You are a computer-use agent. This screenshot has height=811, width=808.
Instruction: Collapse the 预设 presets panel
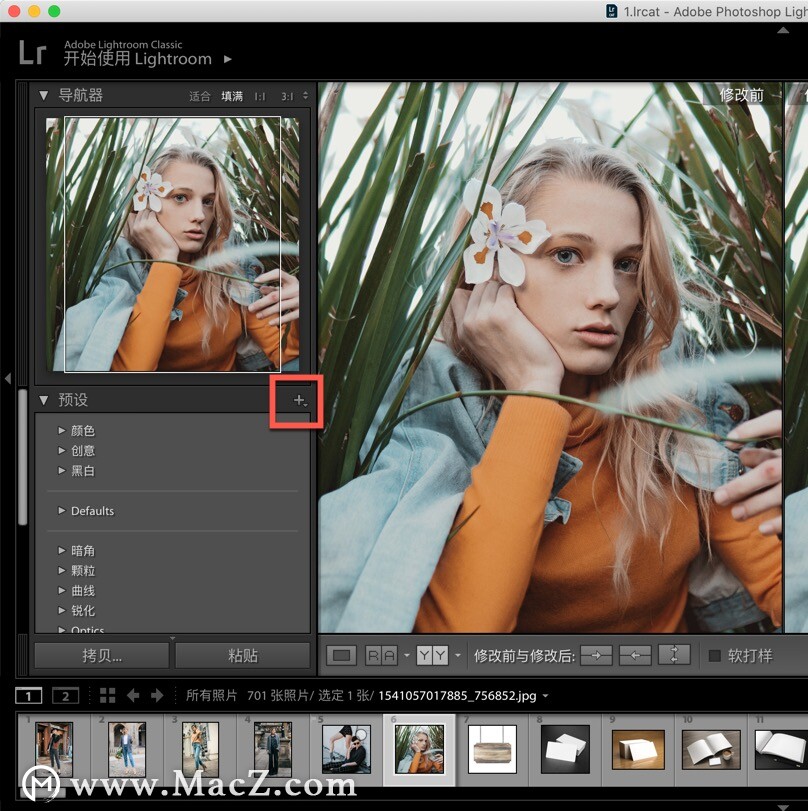(43, 400)
